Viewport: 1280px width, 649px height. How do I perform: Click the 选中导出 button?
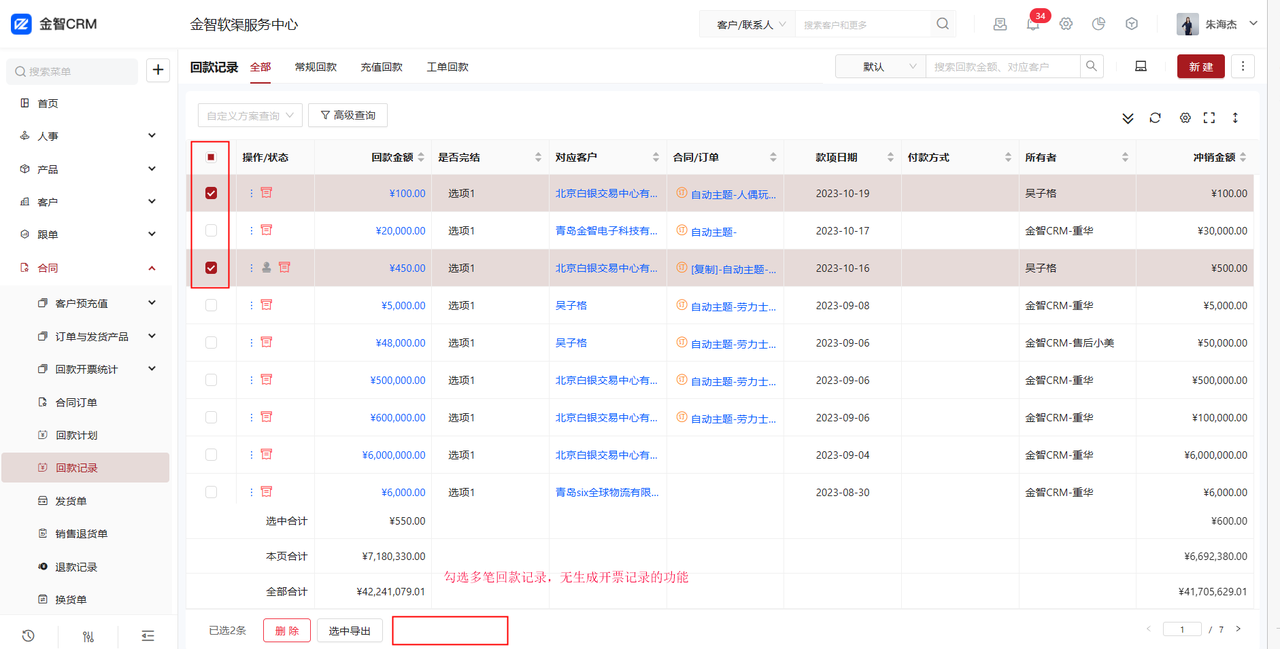coord(350,631)
